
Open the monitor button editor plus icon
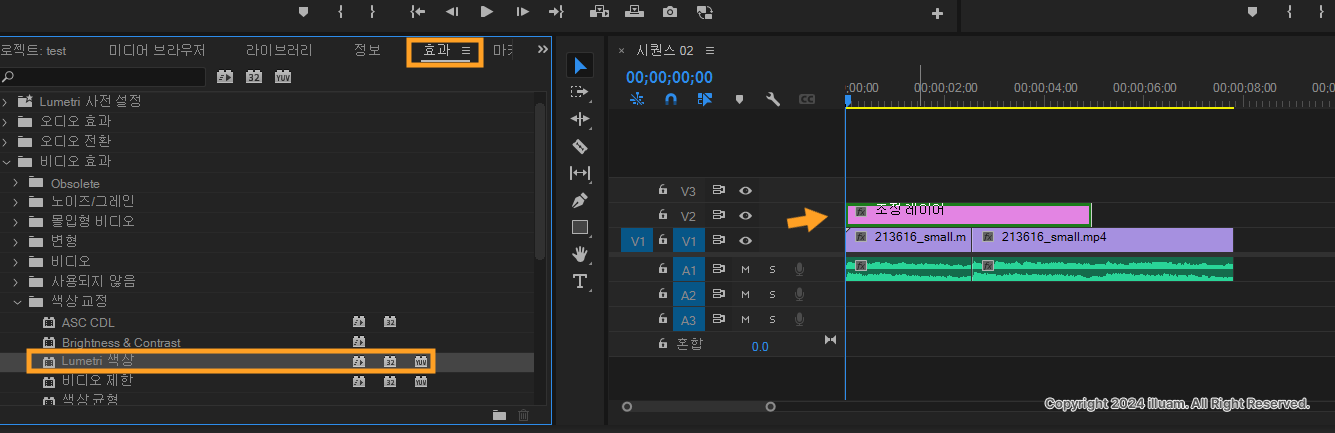coord(937,13)
